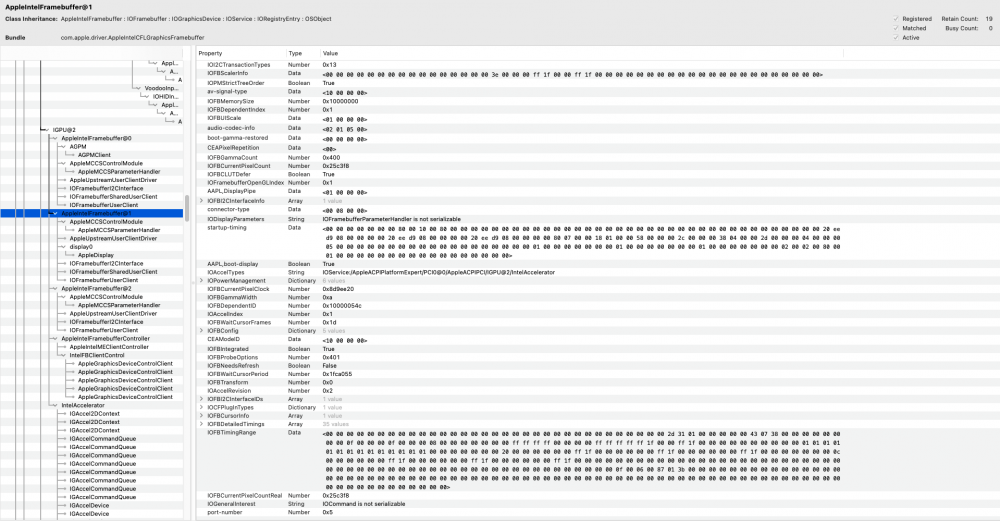This screenshot has height=521, width=1000.
Task: Select the highlighted AppleIntelFramebuffer@1 tree row
Action: tap(91, 214)
